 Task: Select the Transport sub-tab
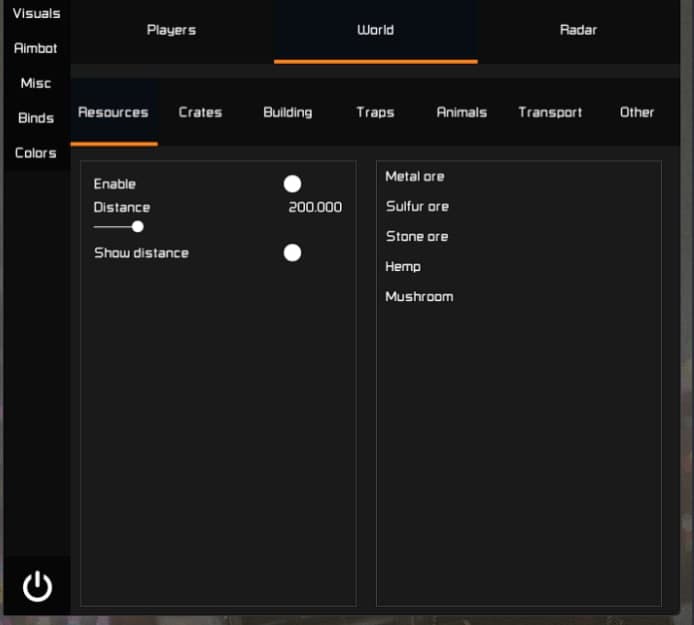(x=550, y=112)
